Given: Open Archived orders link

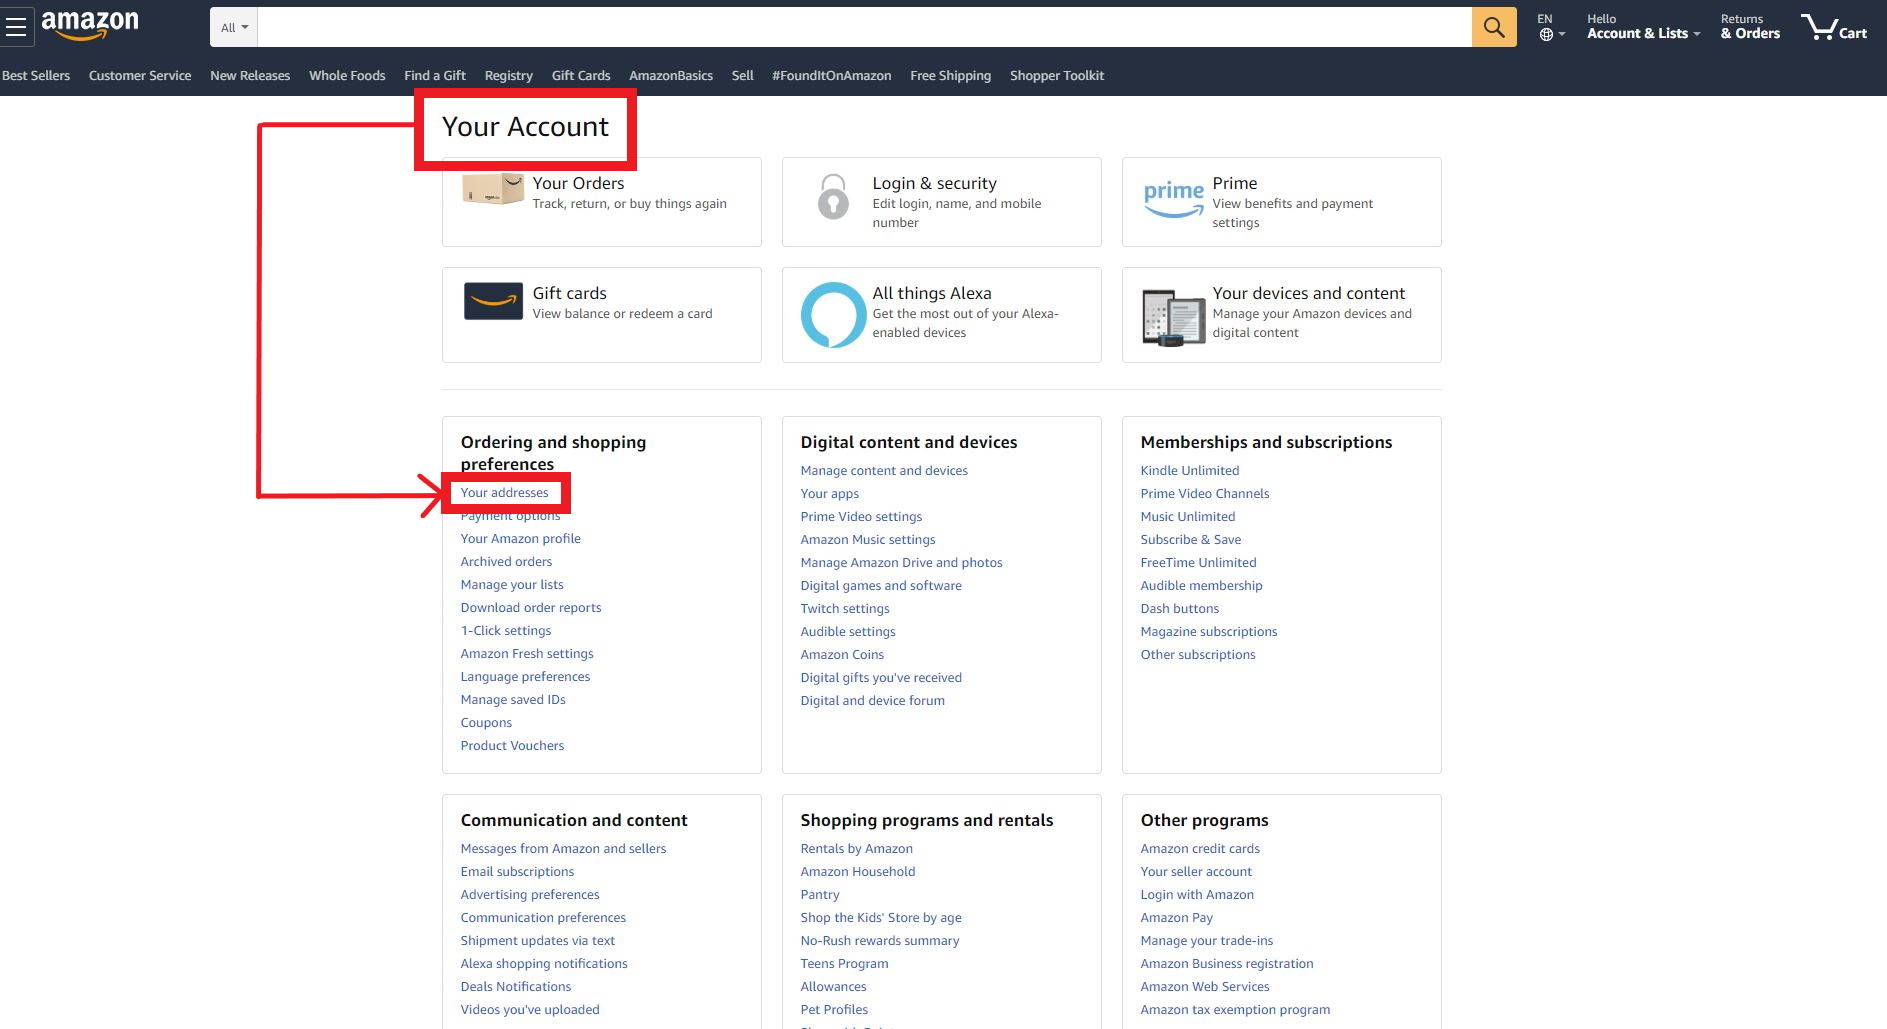Looking at the screenshot, I should click(x=506, y=561).
